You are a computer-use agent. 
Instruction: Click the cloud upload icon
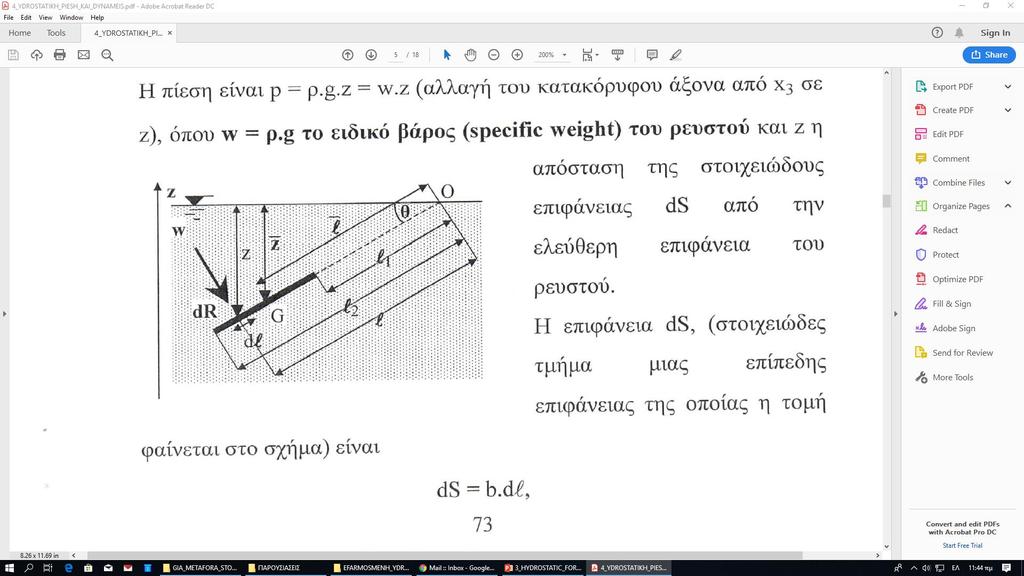pyautogui.click(x=37, y=55)
